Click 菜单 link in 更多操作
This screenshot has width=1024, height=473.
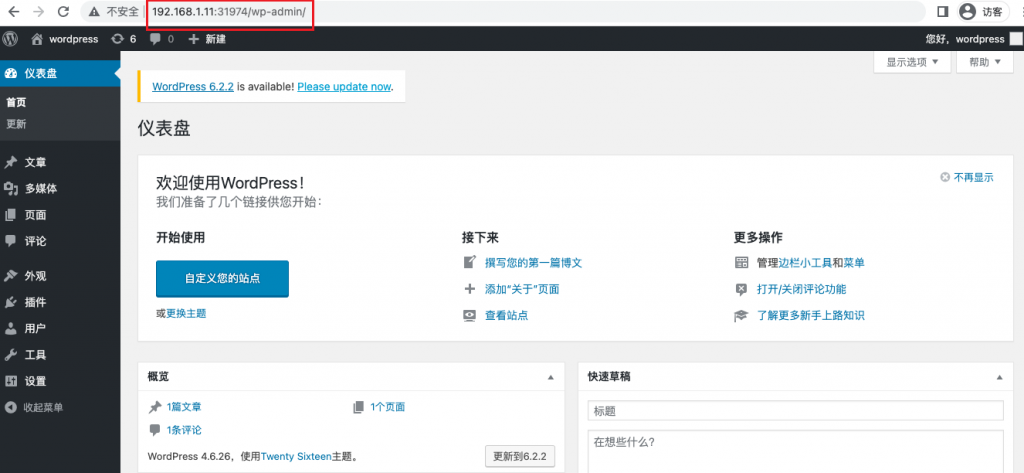[854, 263]
